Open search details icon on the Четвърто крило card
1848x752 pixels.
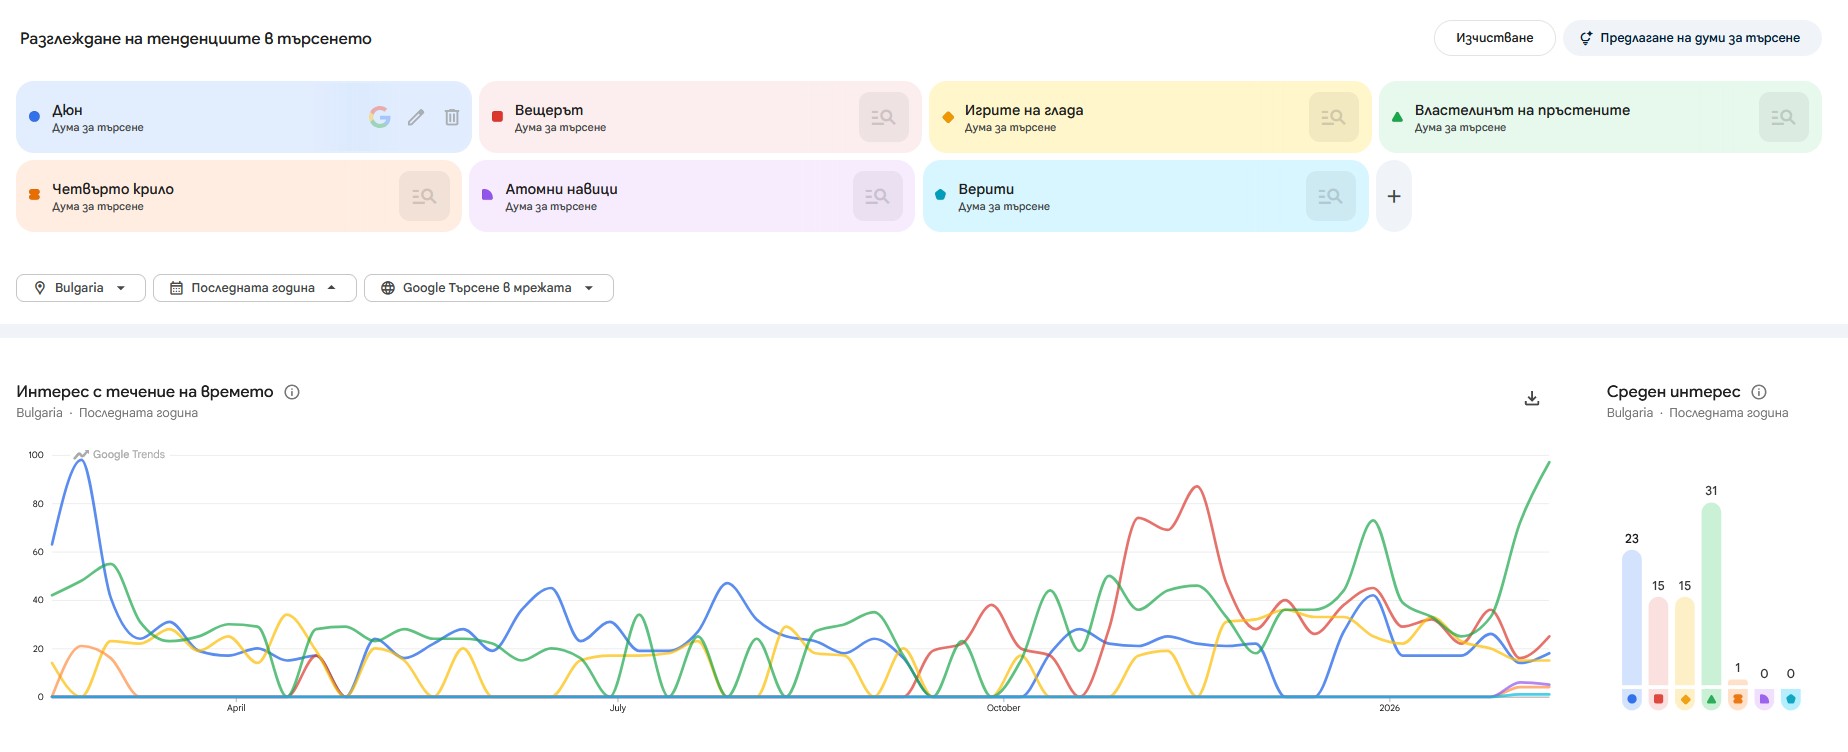pos(424,196)
